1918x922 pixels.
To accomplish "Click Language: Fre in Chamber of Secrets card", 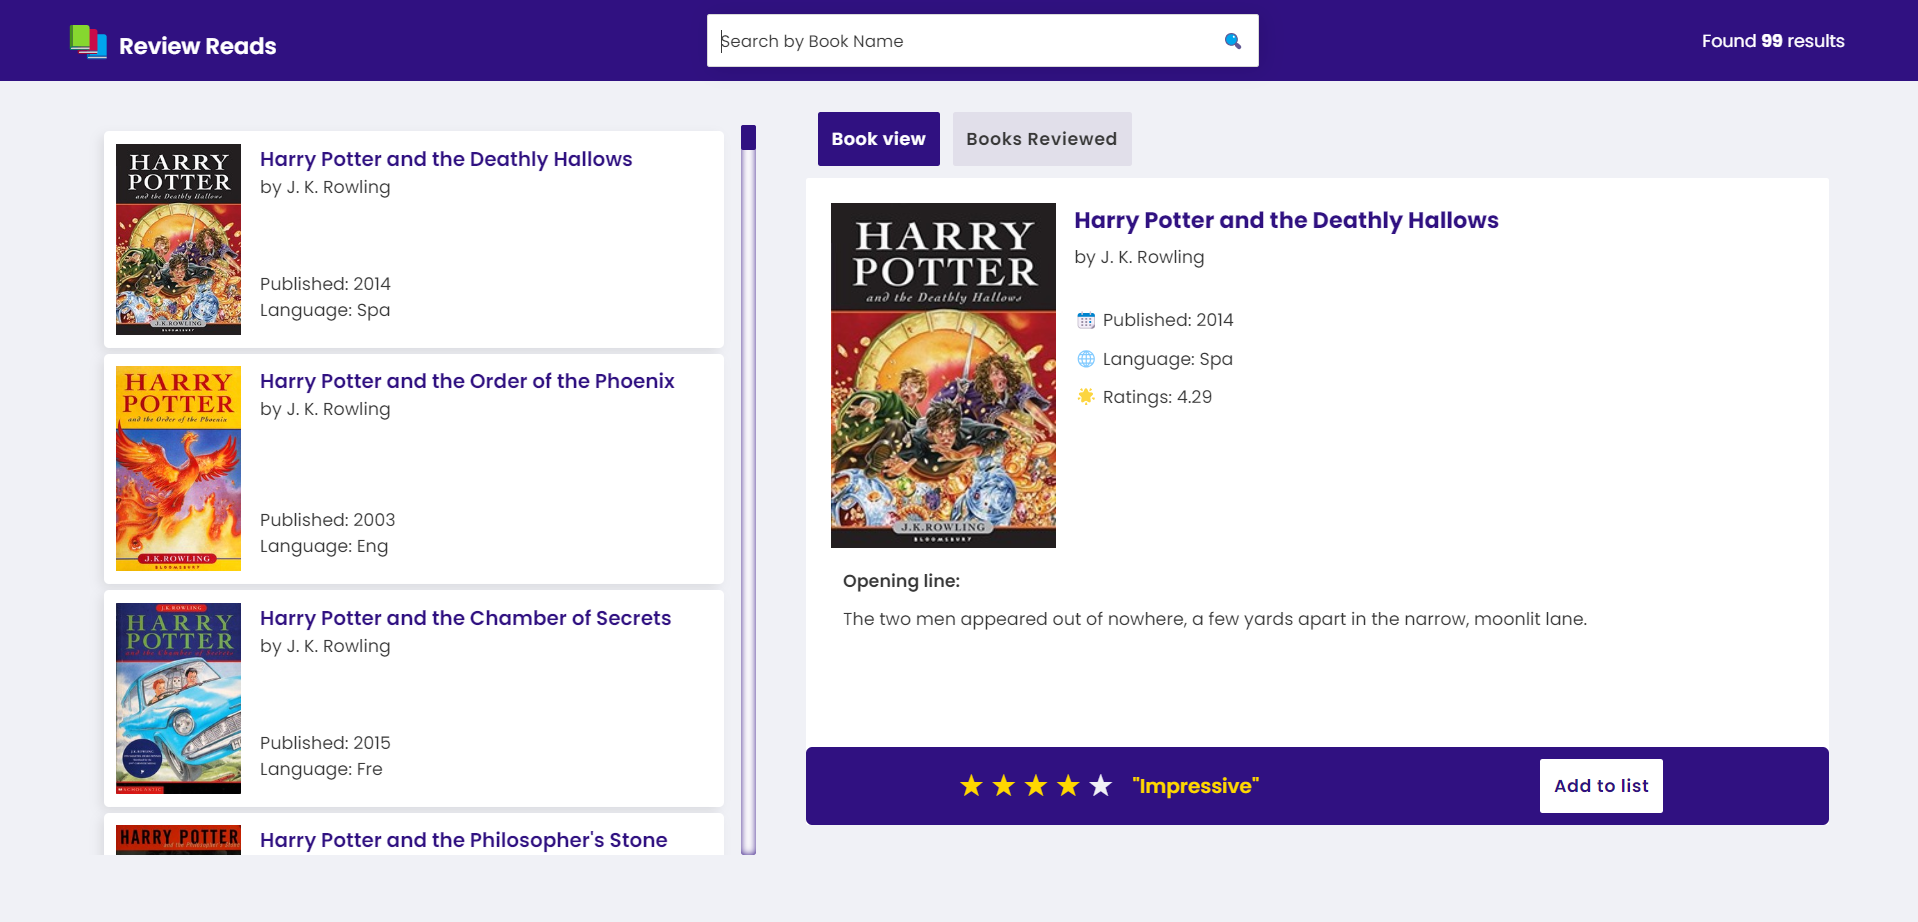I will [321, 769].
